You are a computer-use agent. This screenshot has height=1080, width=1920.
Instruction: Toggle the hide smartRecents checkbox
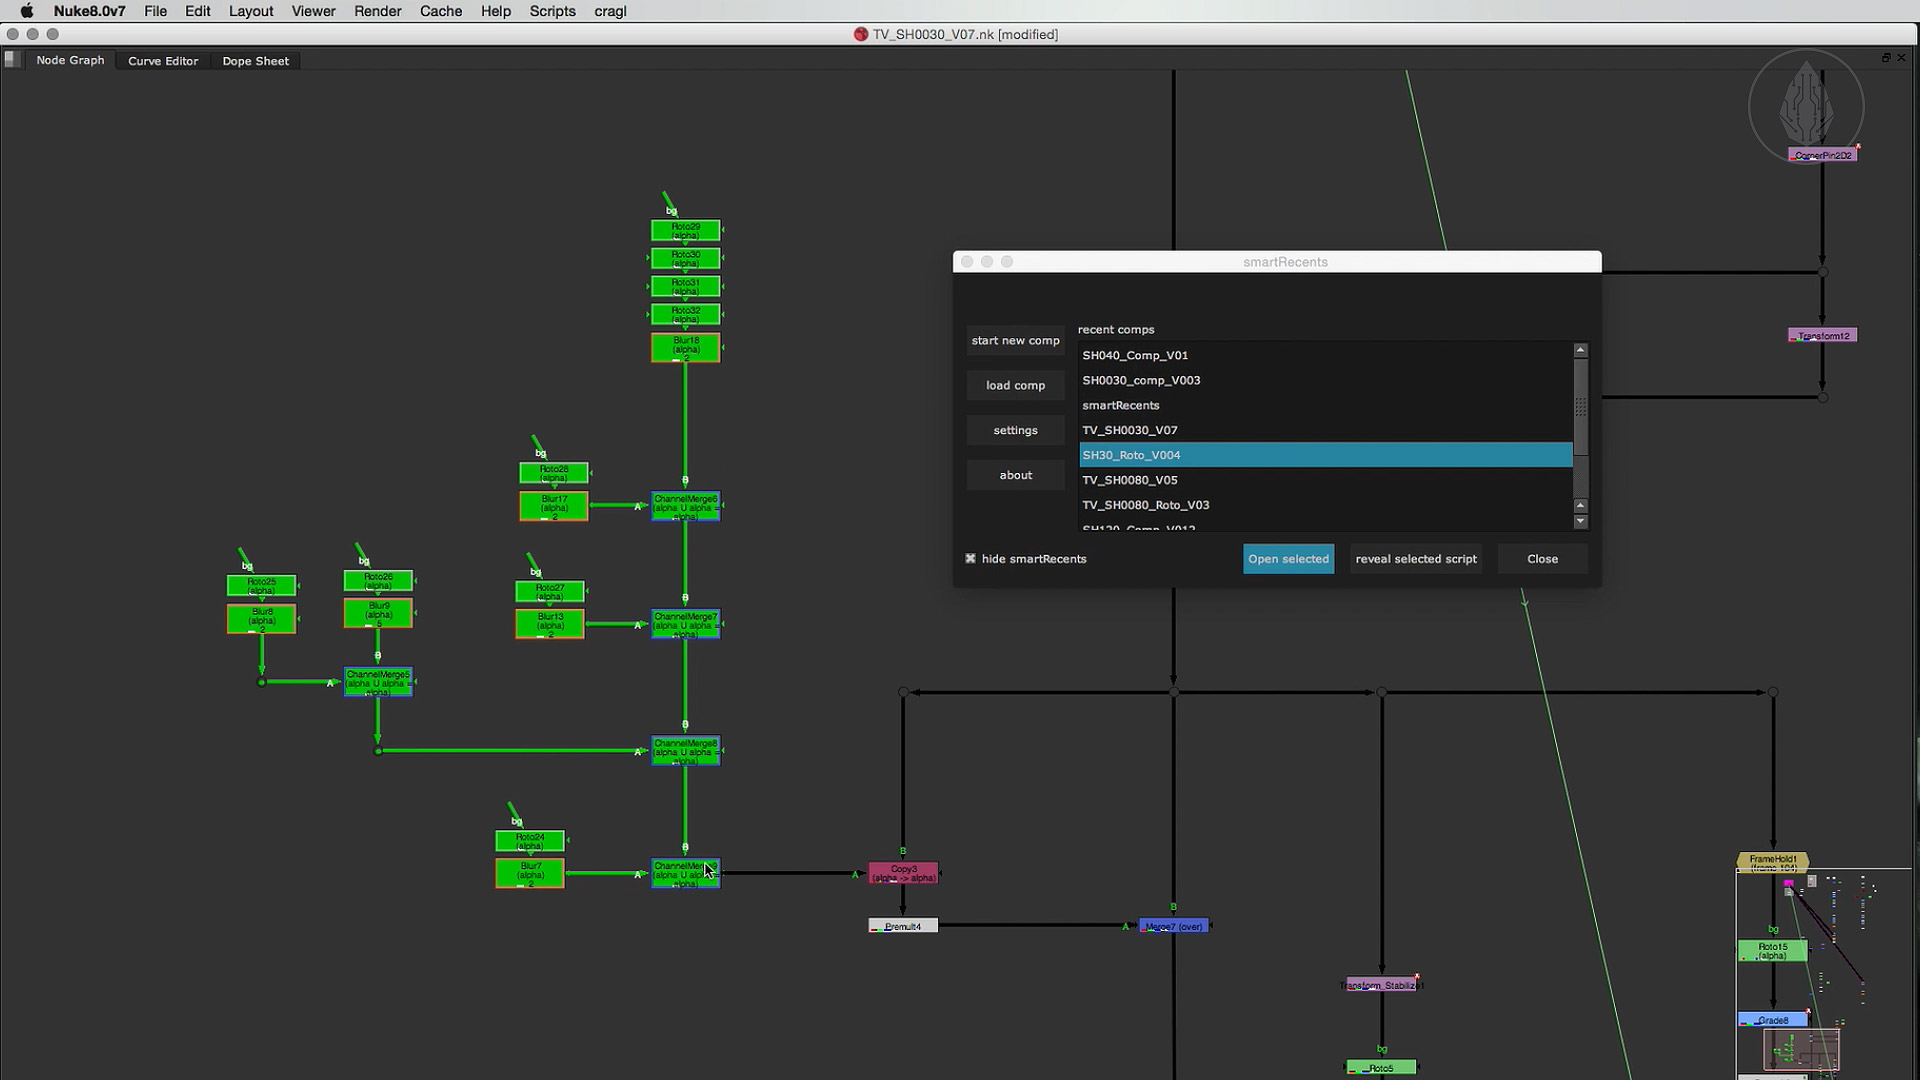point(970,559)
